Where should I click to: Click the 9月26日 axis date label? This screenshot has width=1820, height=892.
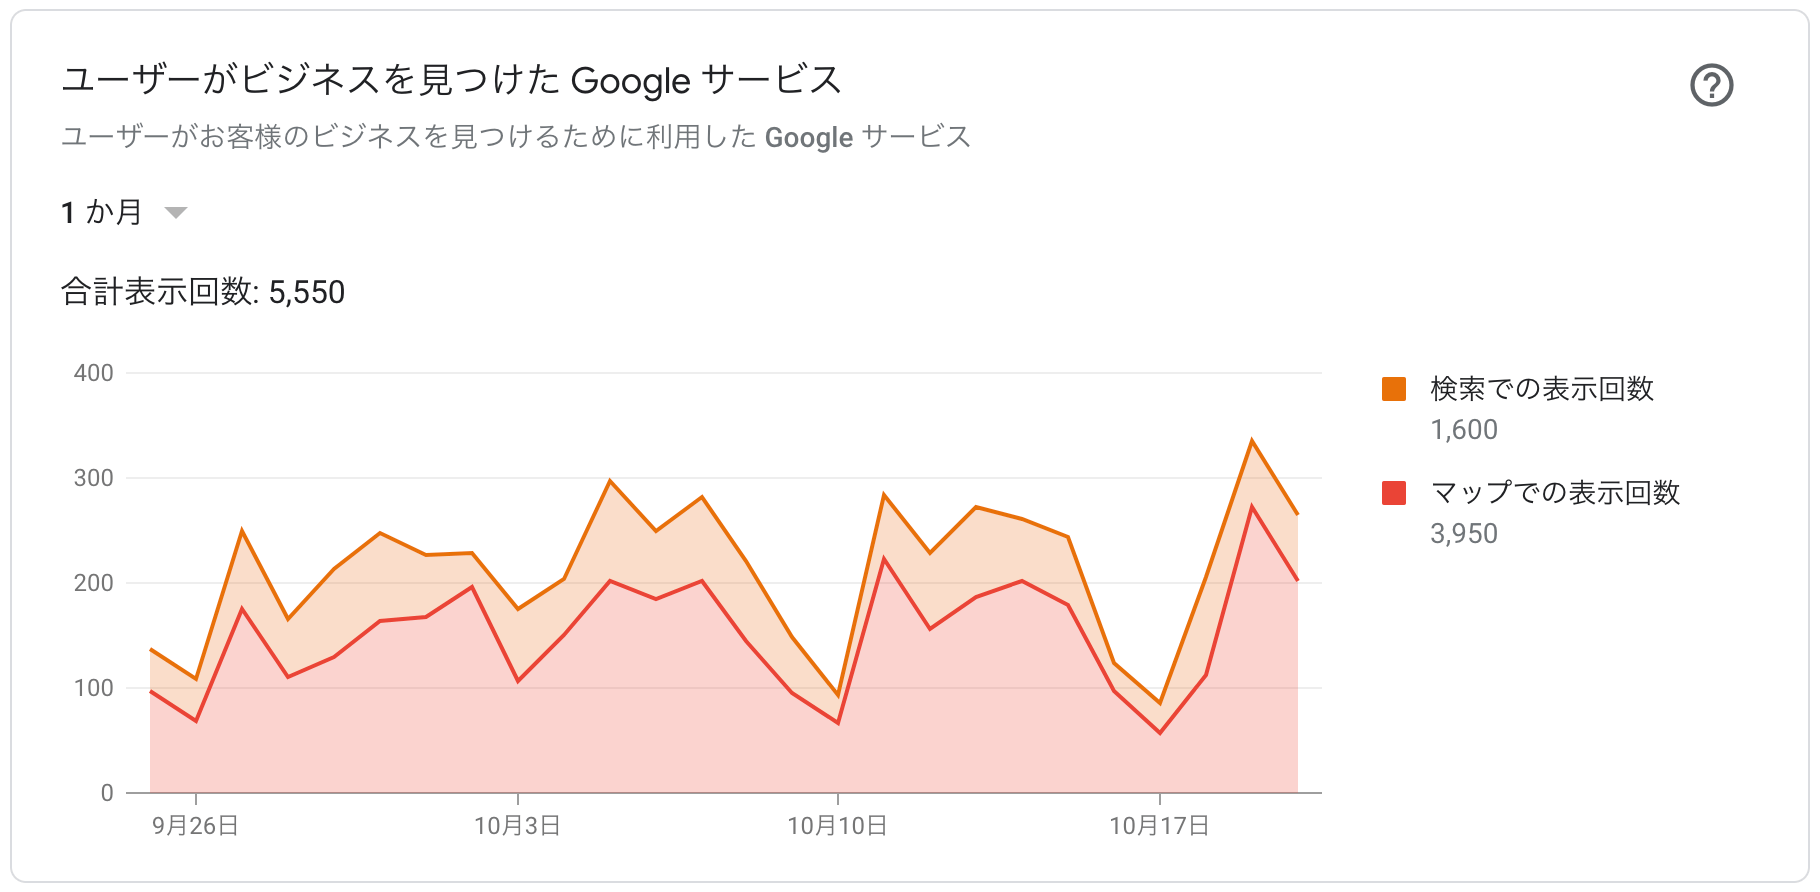pyautogui.click(x=195, y=826)
